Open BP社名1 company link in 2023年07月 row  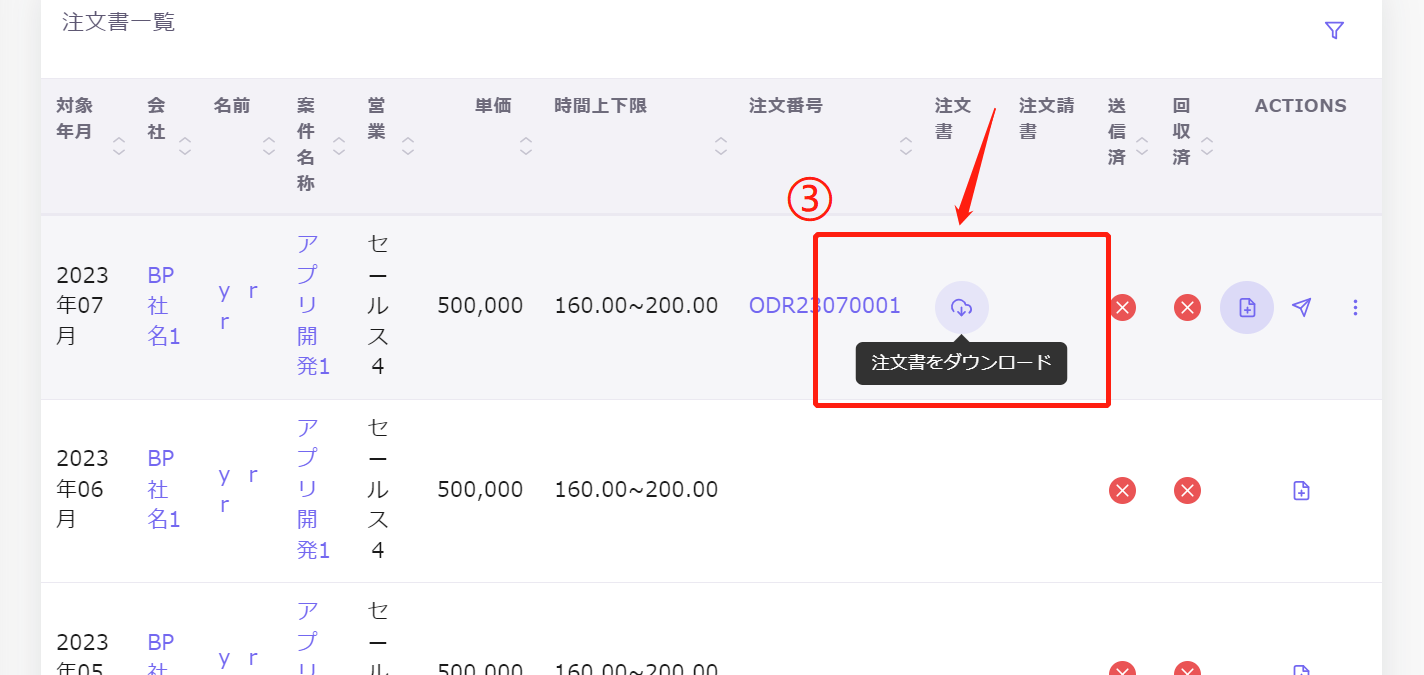163,306
